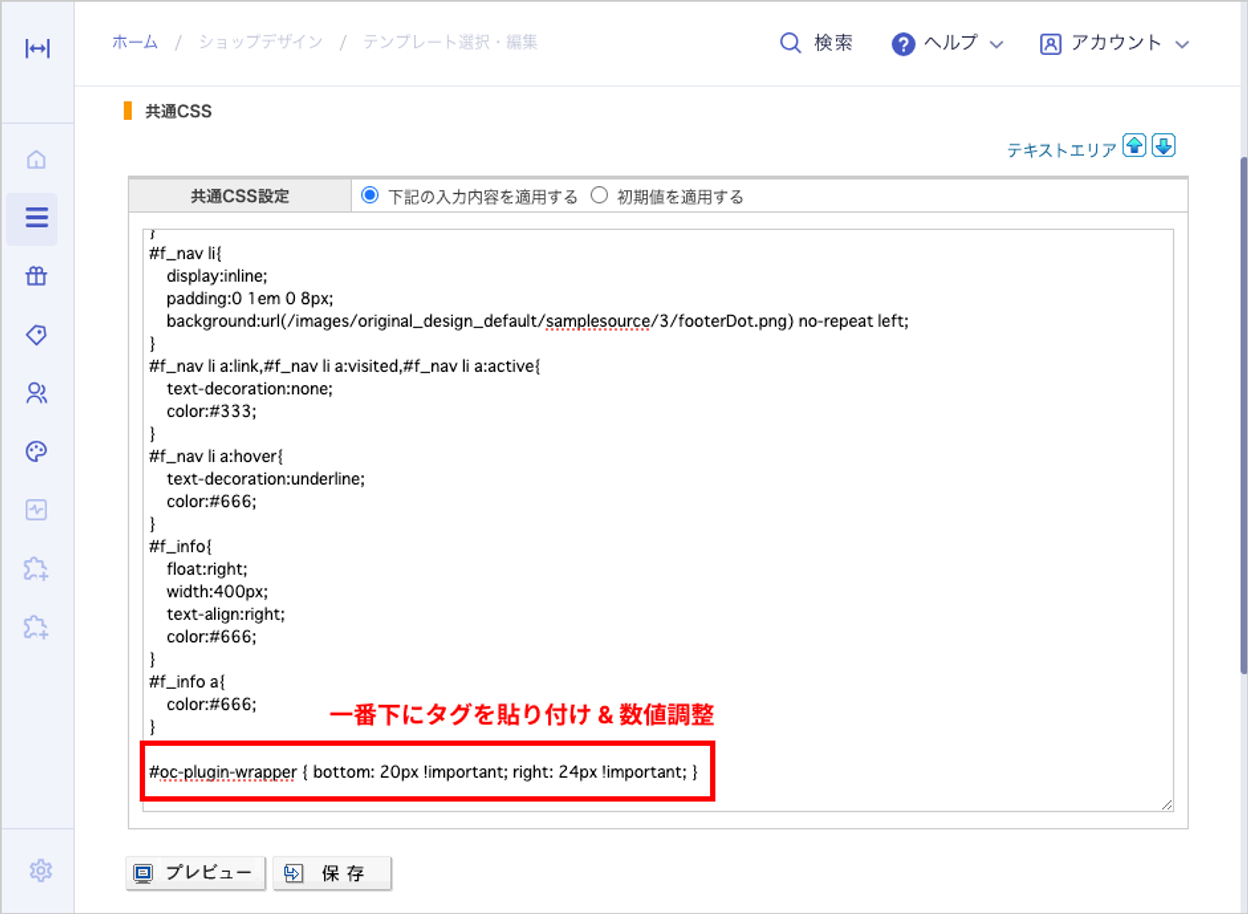Click the display:inline; line
The image size is (1248, 914).
tap(217, 276)
